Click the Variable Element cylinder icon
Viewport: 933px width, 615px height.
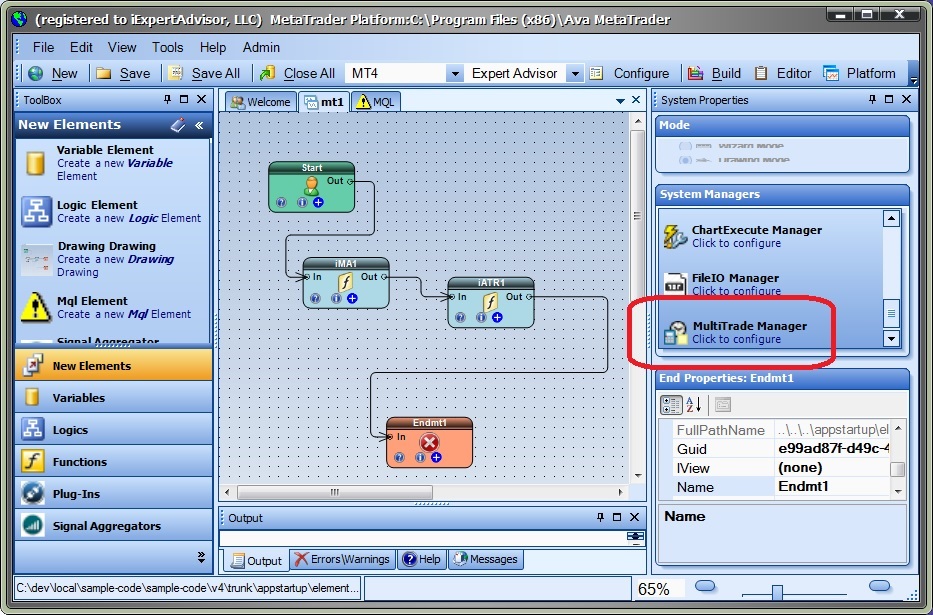(36, 163)
